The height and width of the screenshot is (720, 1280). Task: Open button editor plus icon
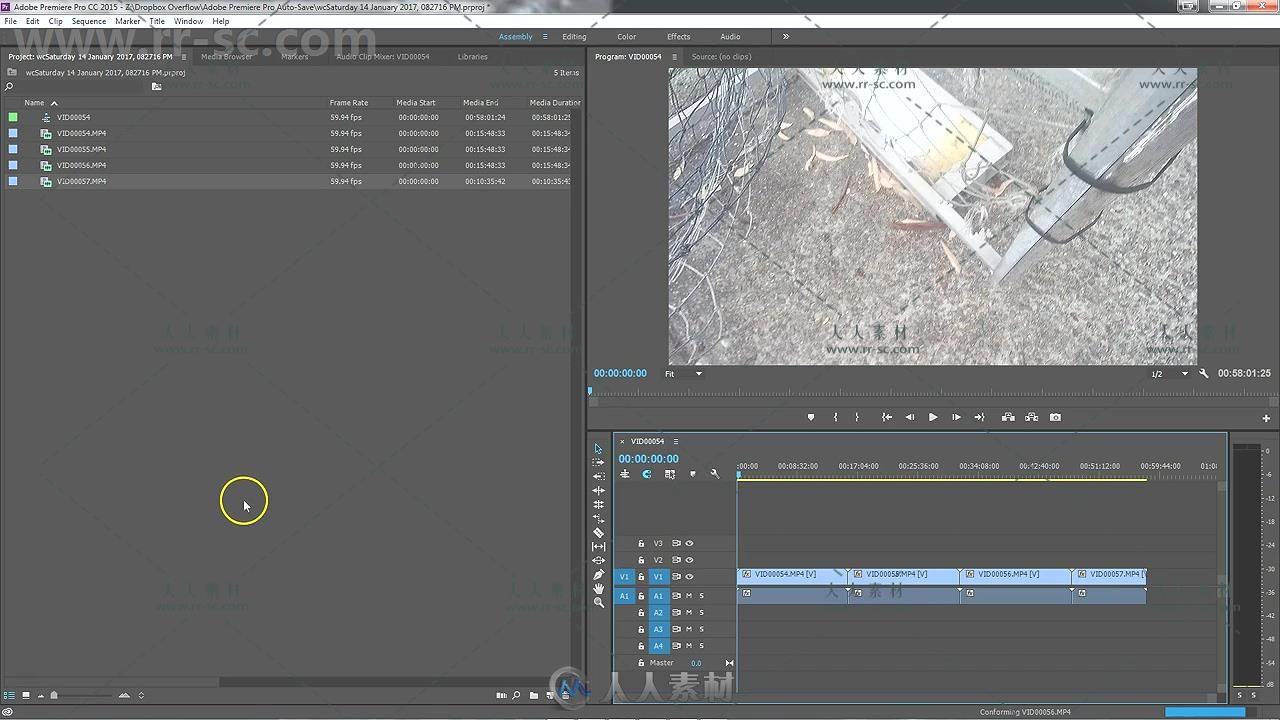(1266, 418)
